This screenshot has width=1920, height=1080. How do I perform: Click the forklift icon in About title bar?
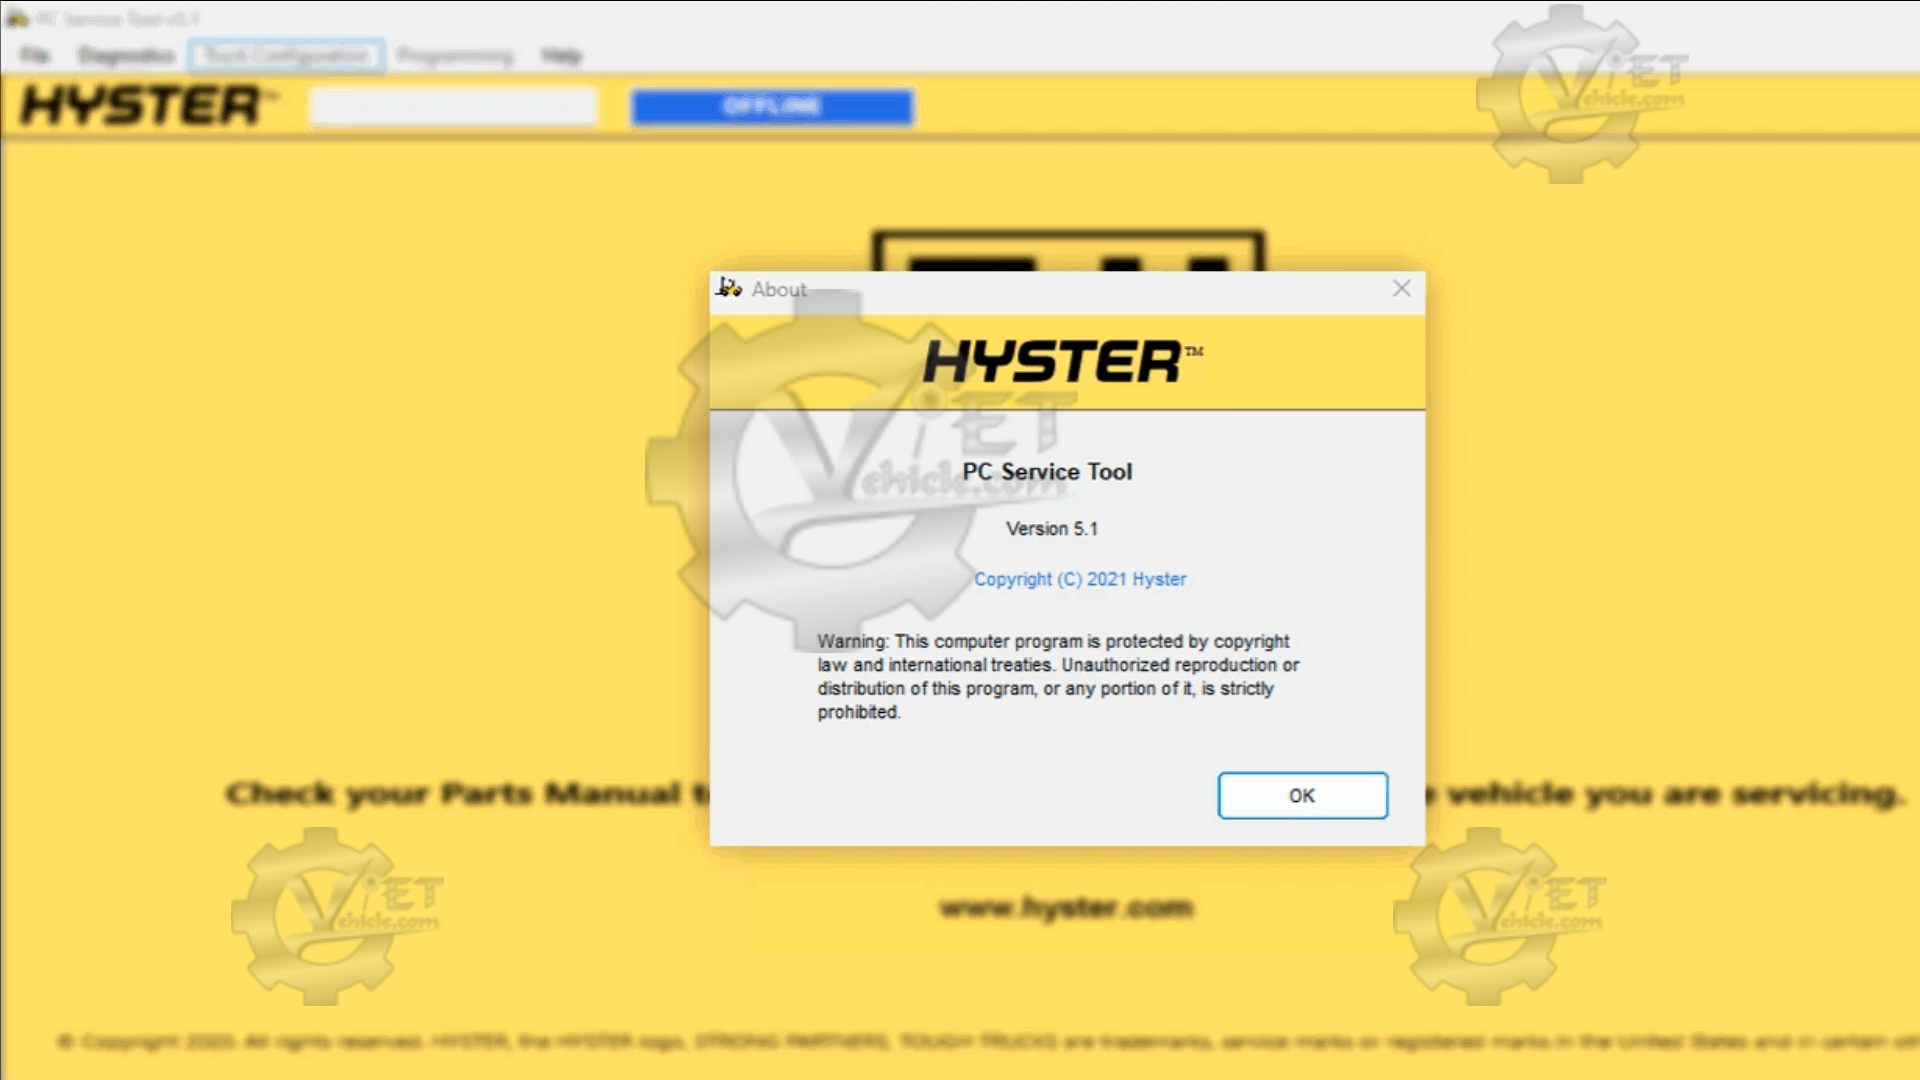click(729, 288)
